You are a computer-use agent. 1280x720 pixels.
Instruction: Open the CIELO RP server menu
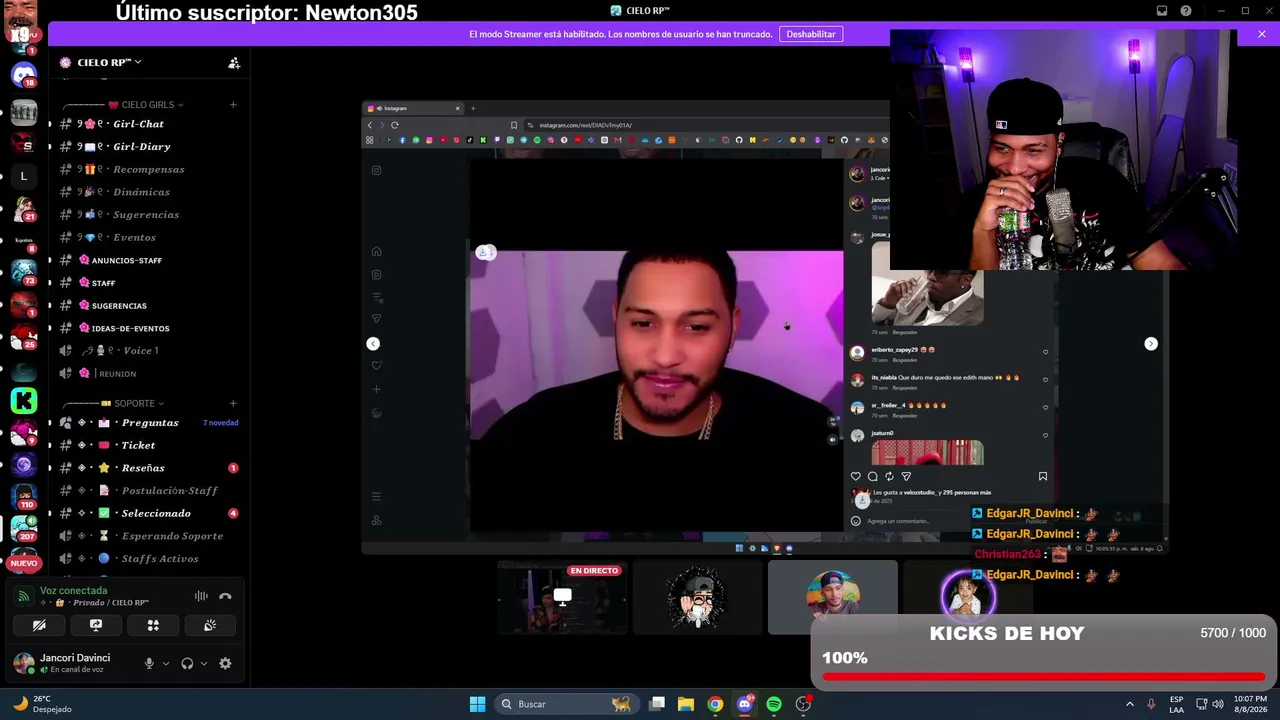tap(109, 62)
